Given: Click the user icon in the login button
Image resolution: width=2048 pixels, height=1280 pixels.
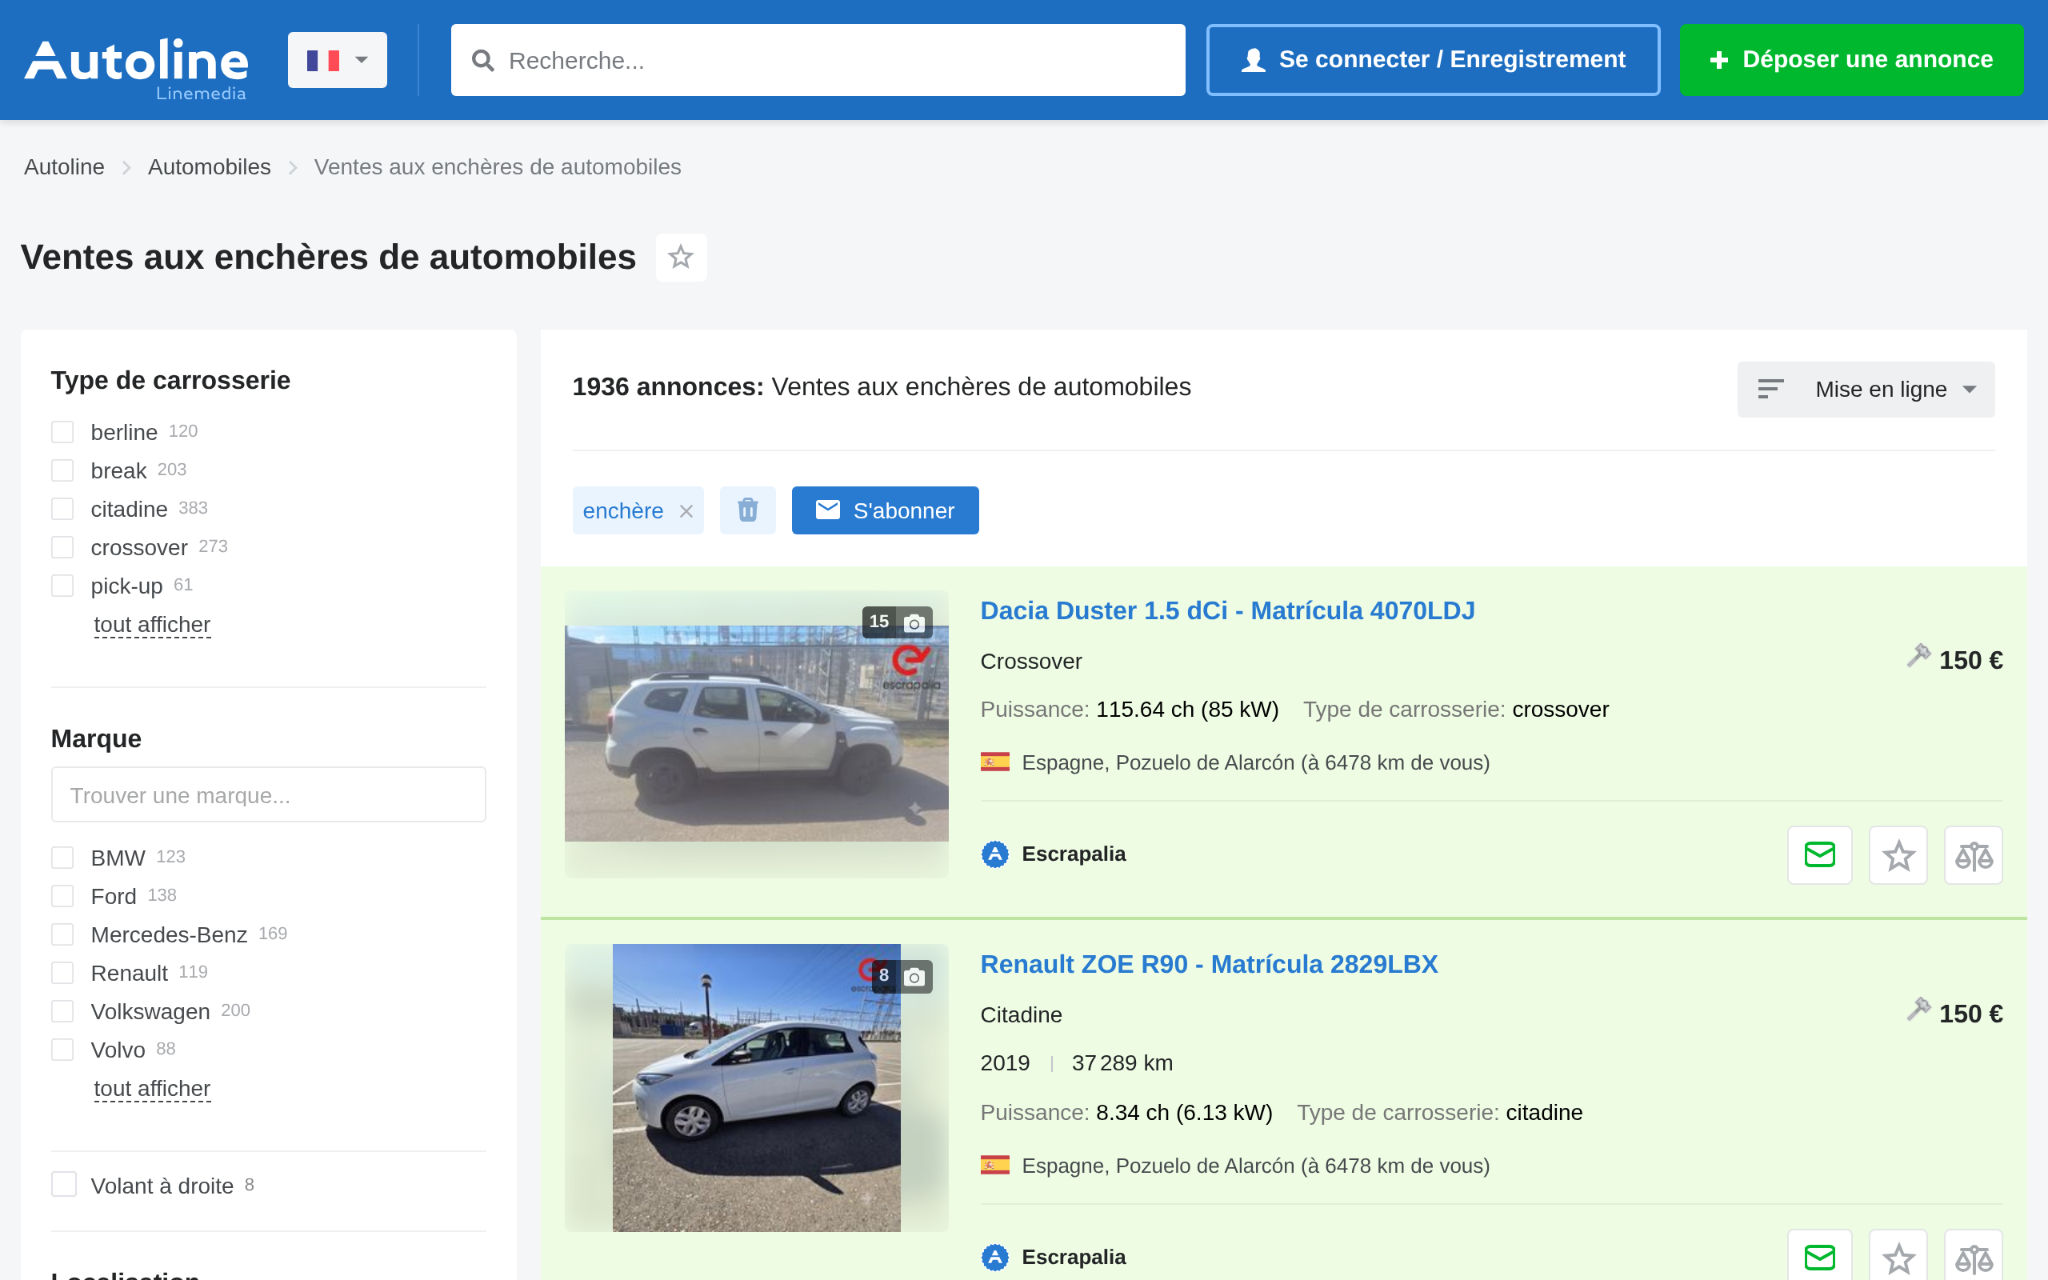Looking at the screenshot, I should (x=1253, y=60).
